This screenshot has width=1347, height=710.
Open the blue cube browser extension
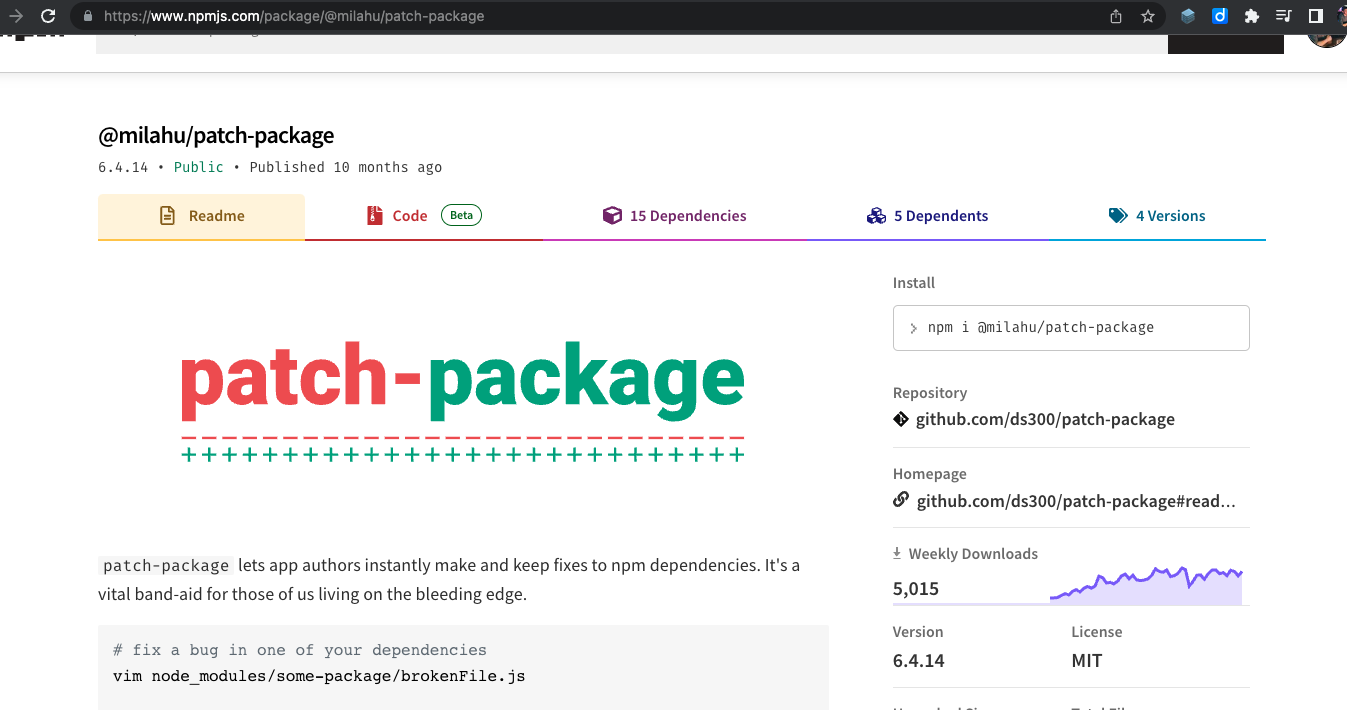coord(1188,16)
